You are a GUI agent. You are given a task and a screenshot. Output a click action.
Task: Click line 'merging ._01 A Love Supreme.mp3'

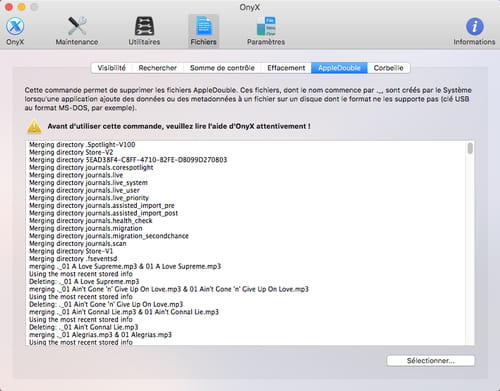tap(125, 267)
